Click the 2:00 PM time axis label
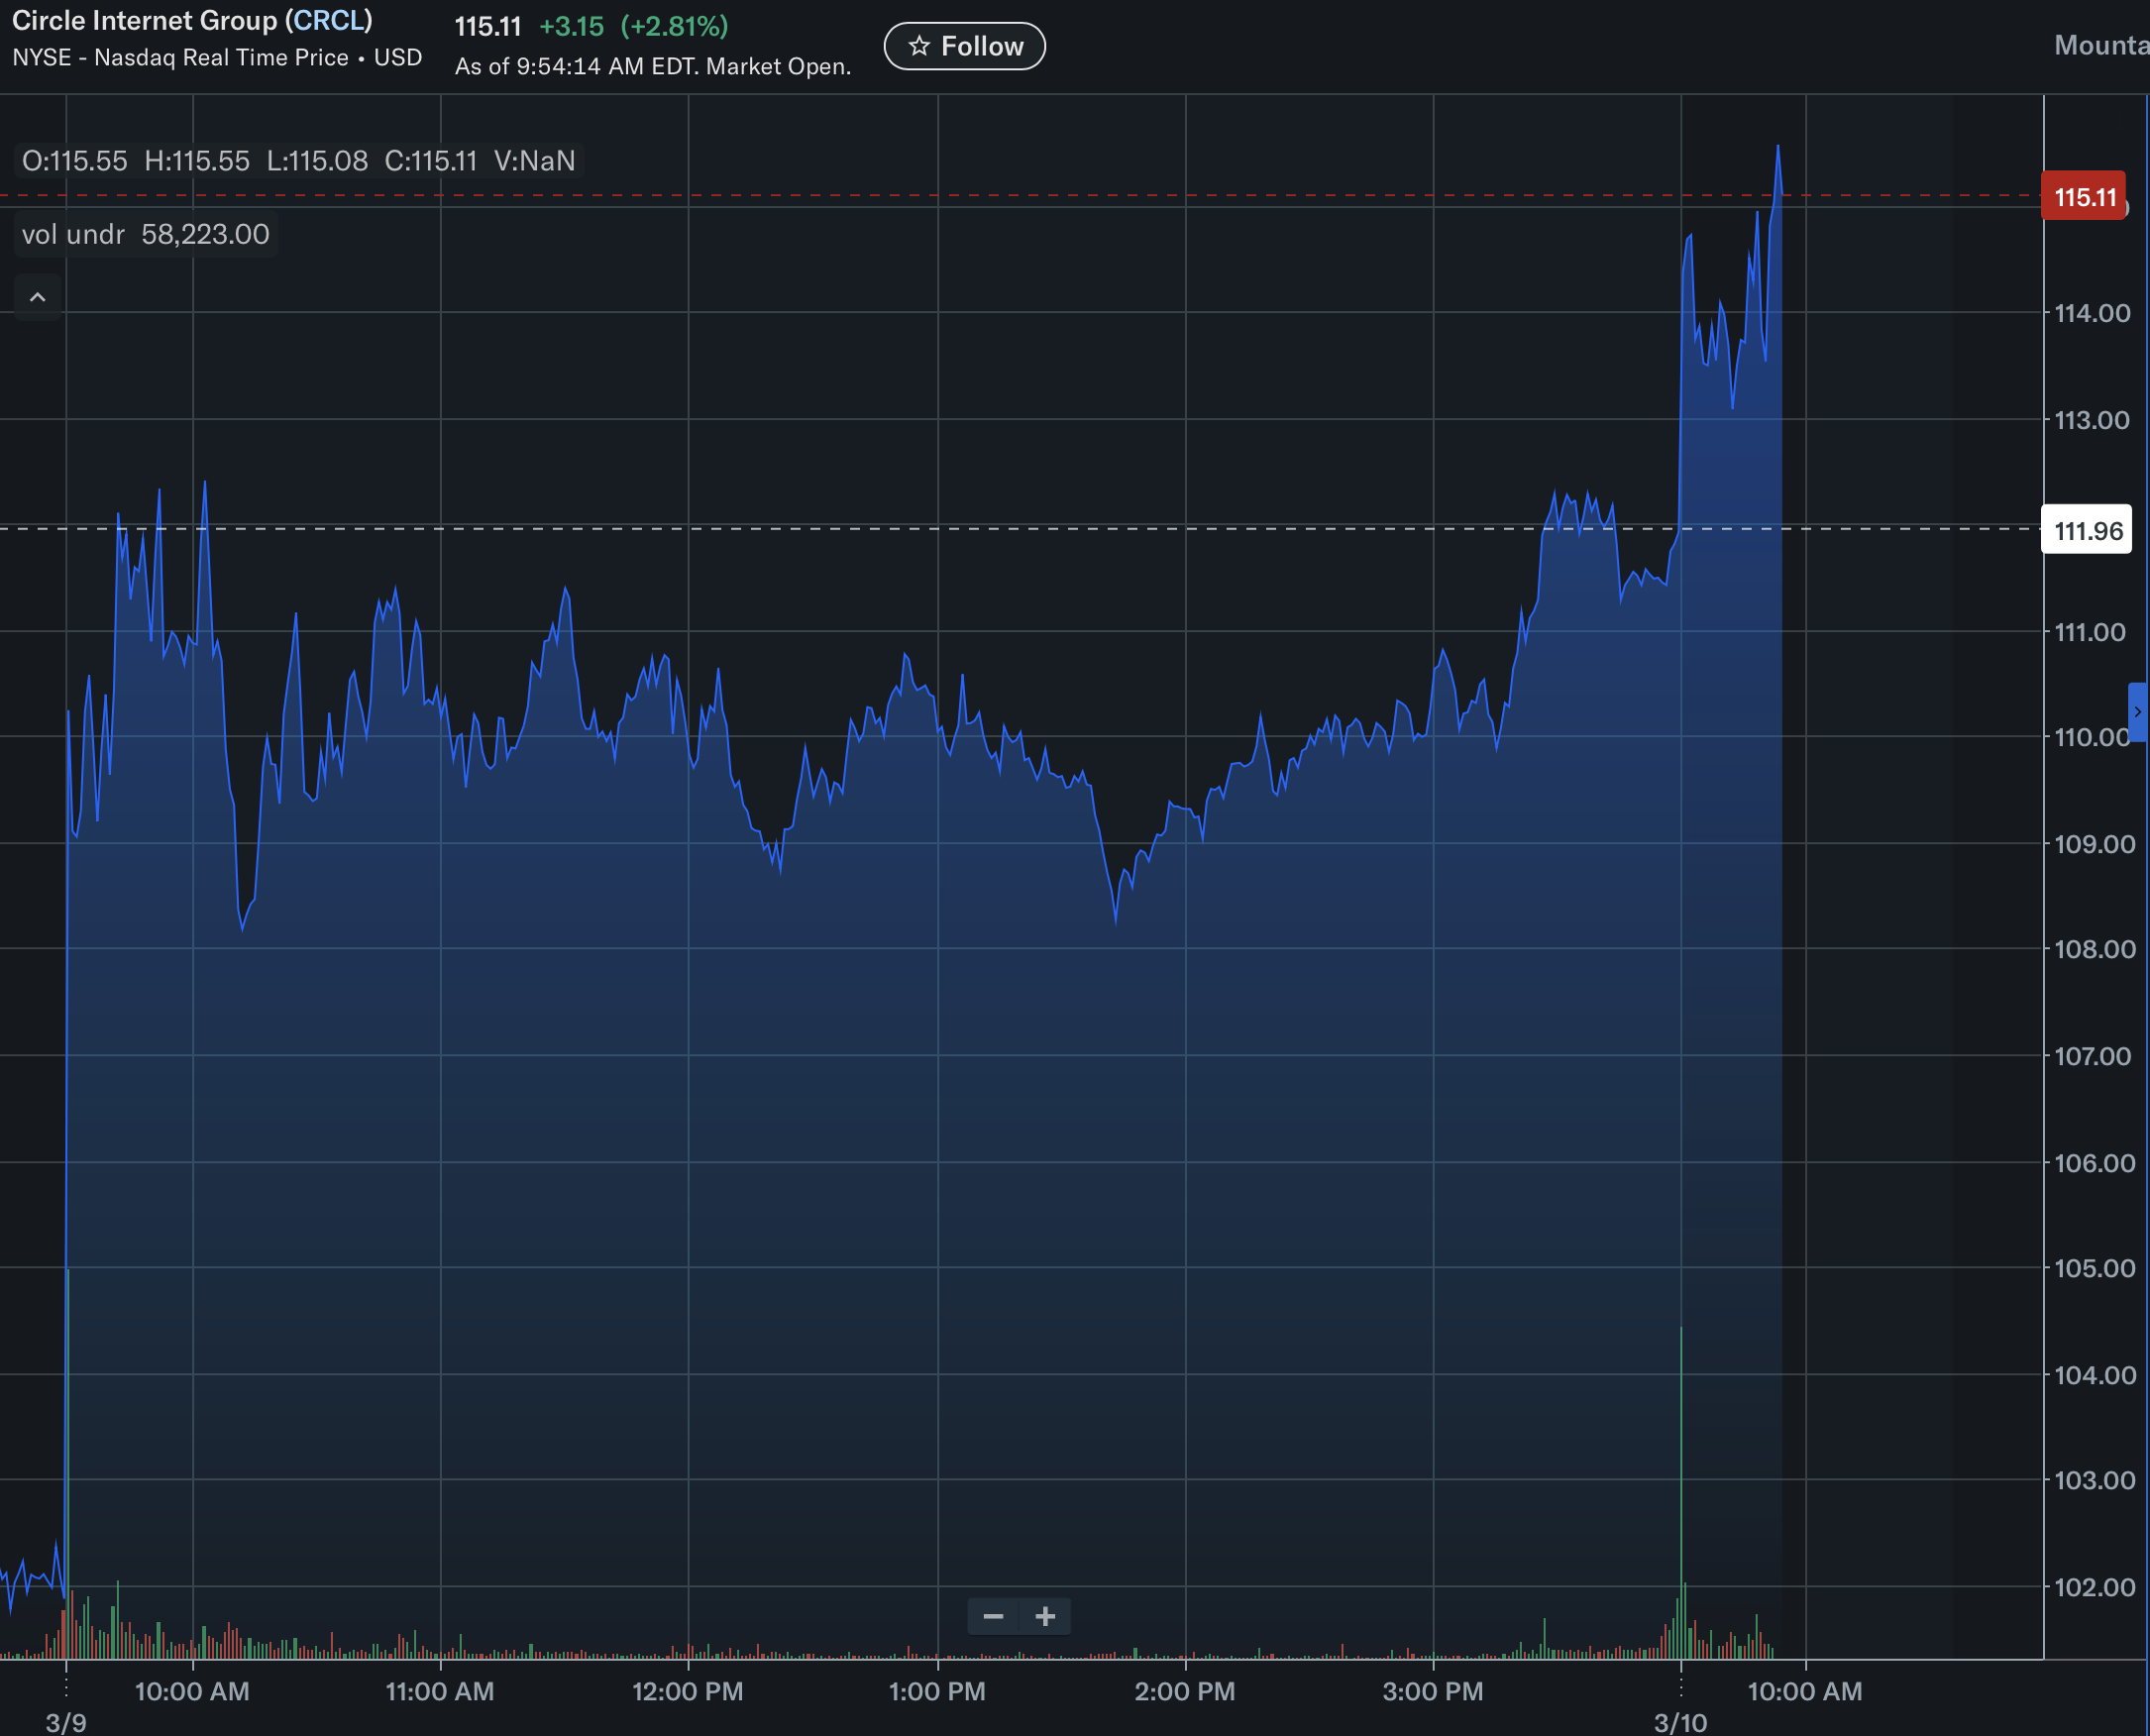 (x=1184, y=1691)
